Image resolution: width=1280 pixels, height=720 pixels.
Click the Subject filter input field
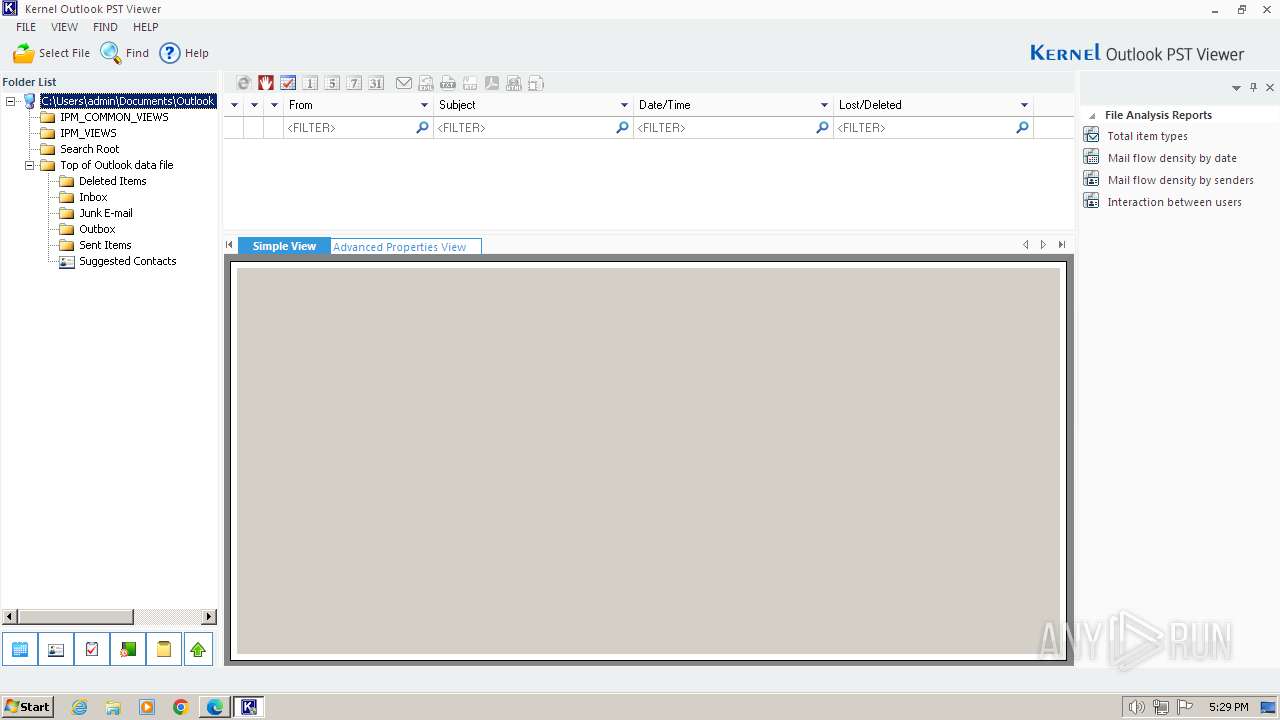533,128
